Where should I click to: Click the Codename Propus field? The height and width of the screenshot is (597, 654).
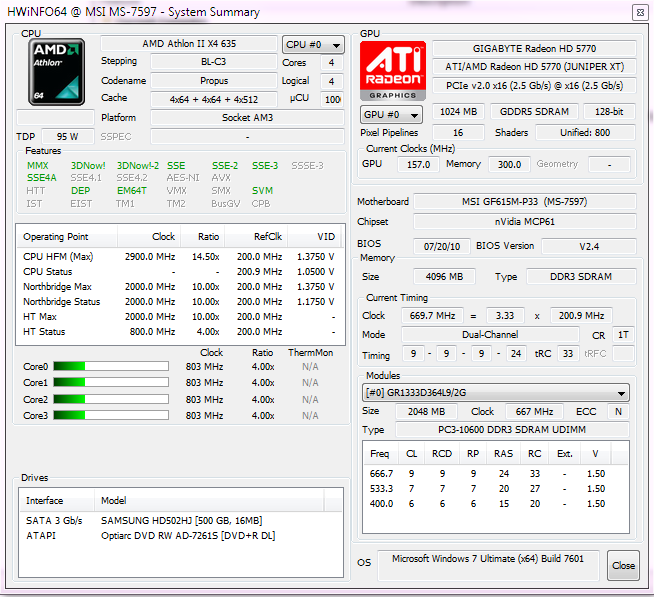[214, 81]
